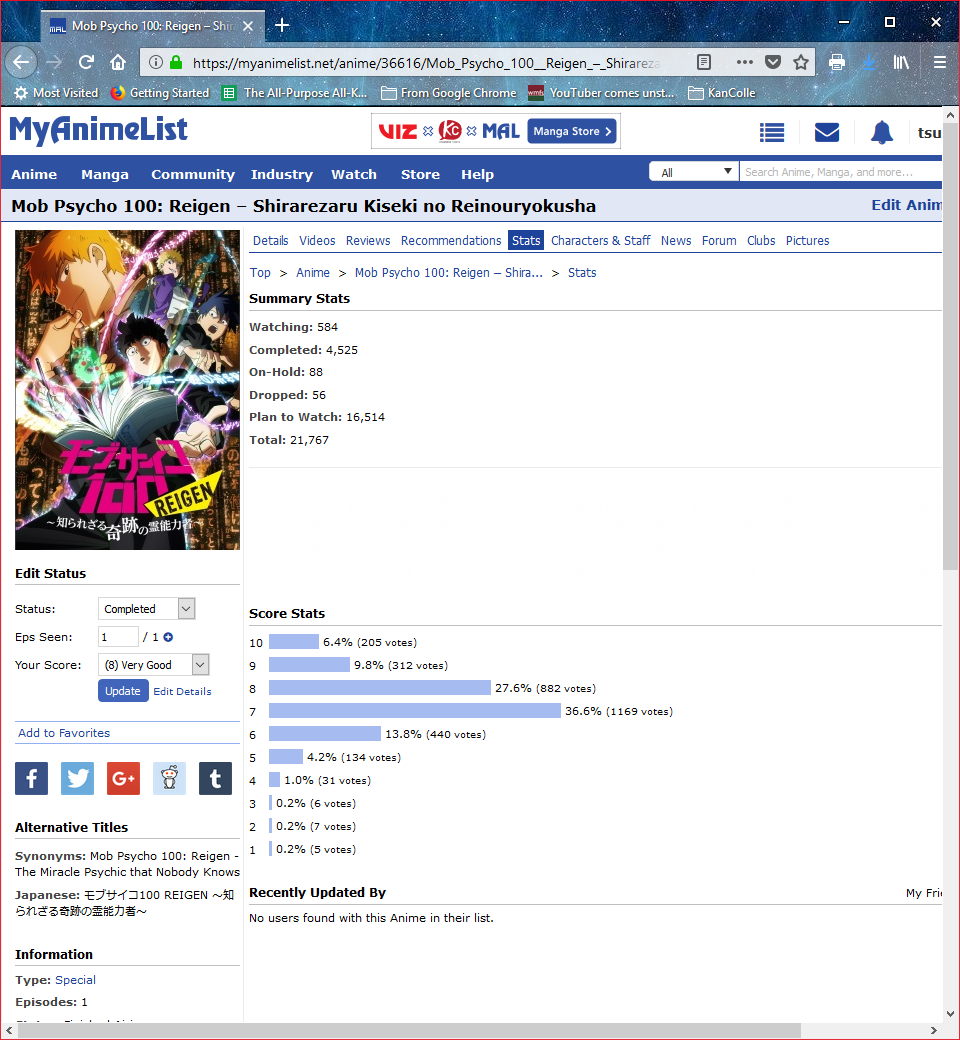Image resolution: width=960 pixels, height=1040 pixels.
Task: Open the MyAnimeList list icon in header
Action: click(x=772, y=133)
